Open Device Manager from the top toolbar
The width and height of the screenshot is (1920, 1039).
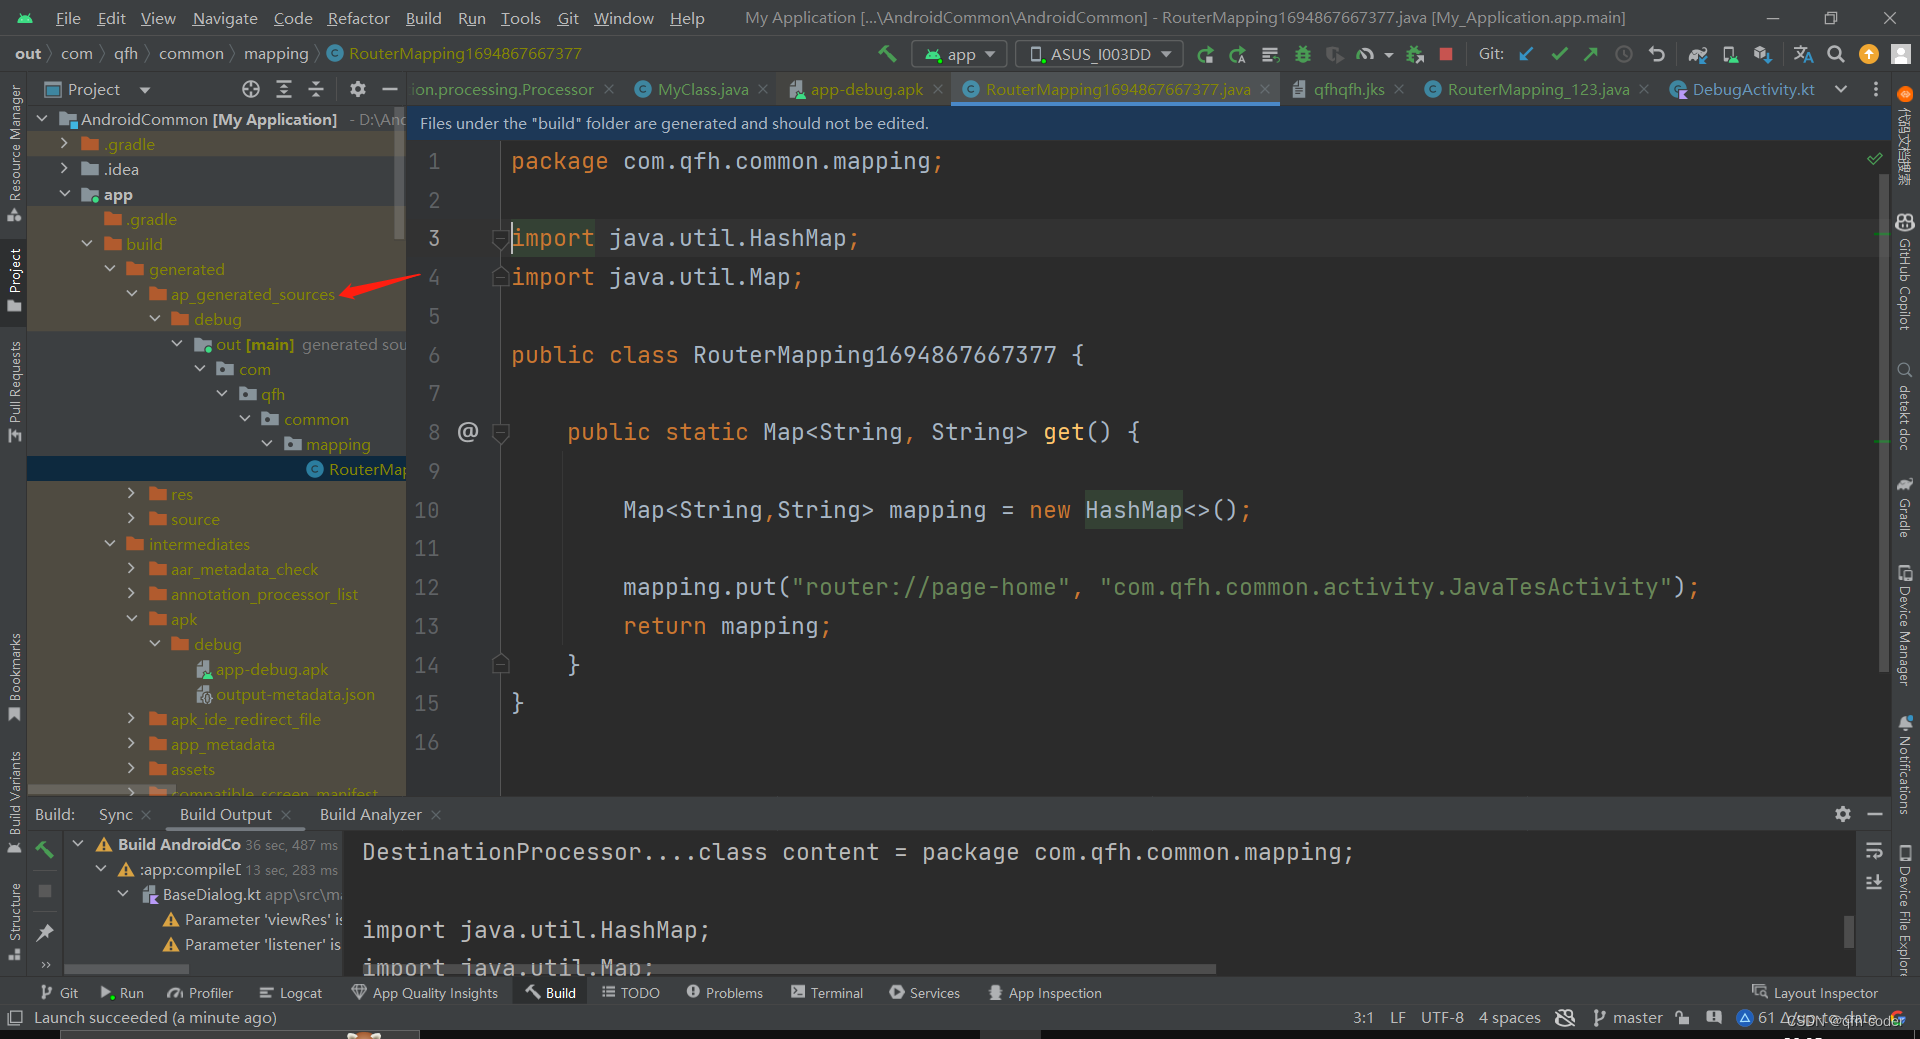click(1730, 54)
